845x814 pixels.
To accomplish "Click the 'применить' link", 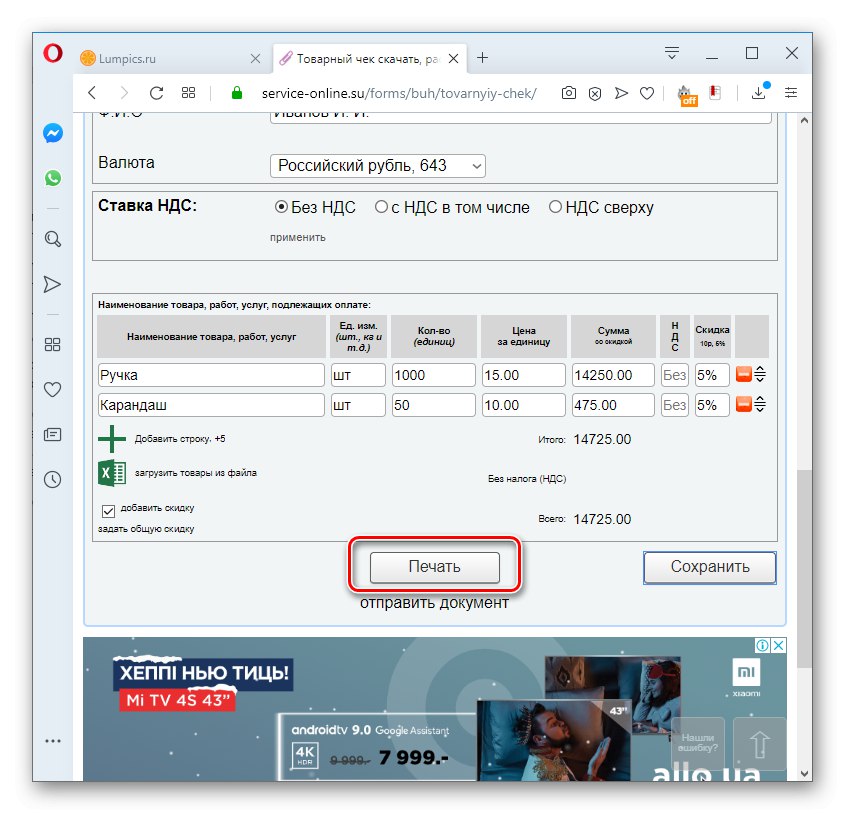I will (x=297, y=237).
